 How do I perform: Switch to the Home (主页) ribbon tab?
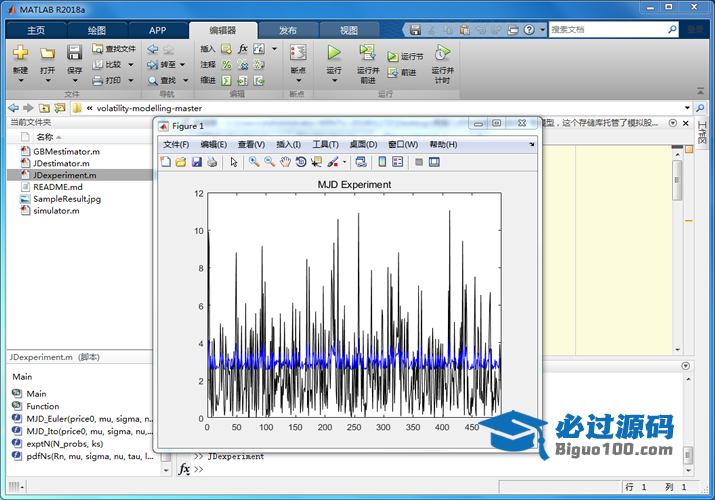(36, 31)
